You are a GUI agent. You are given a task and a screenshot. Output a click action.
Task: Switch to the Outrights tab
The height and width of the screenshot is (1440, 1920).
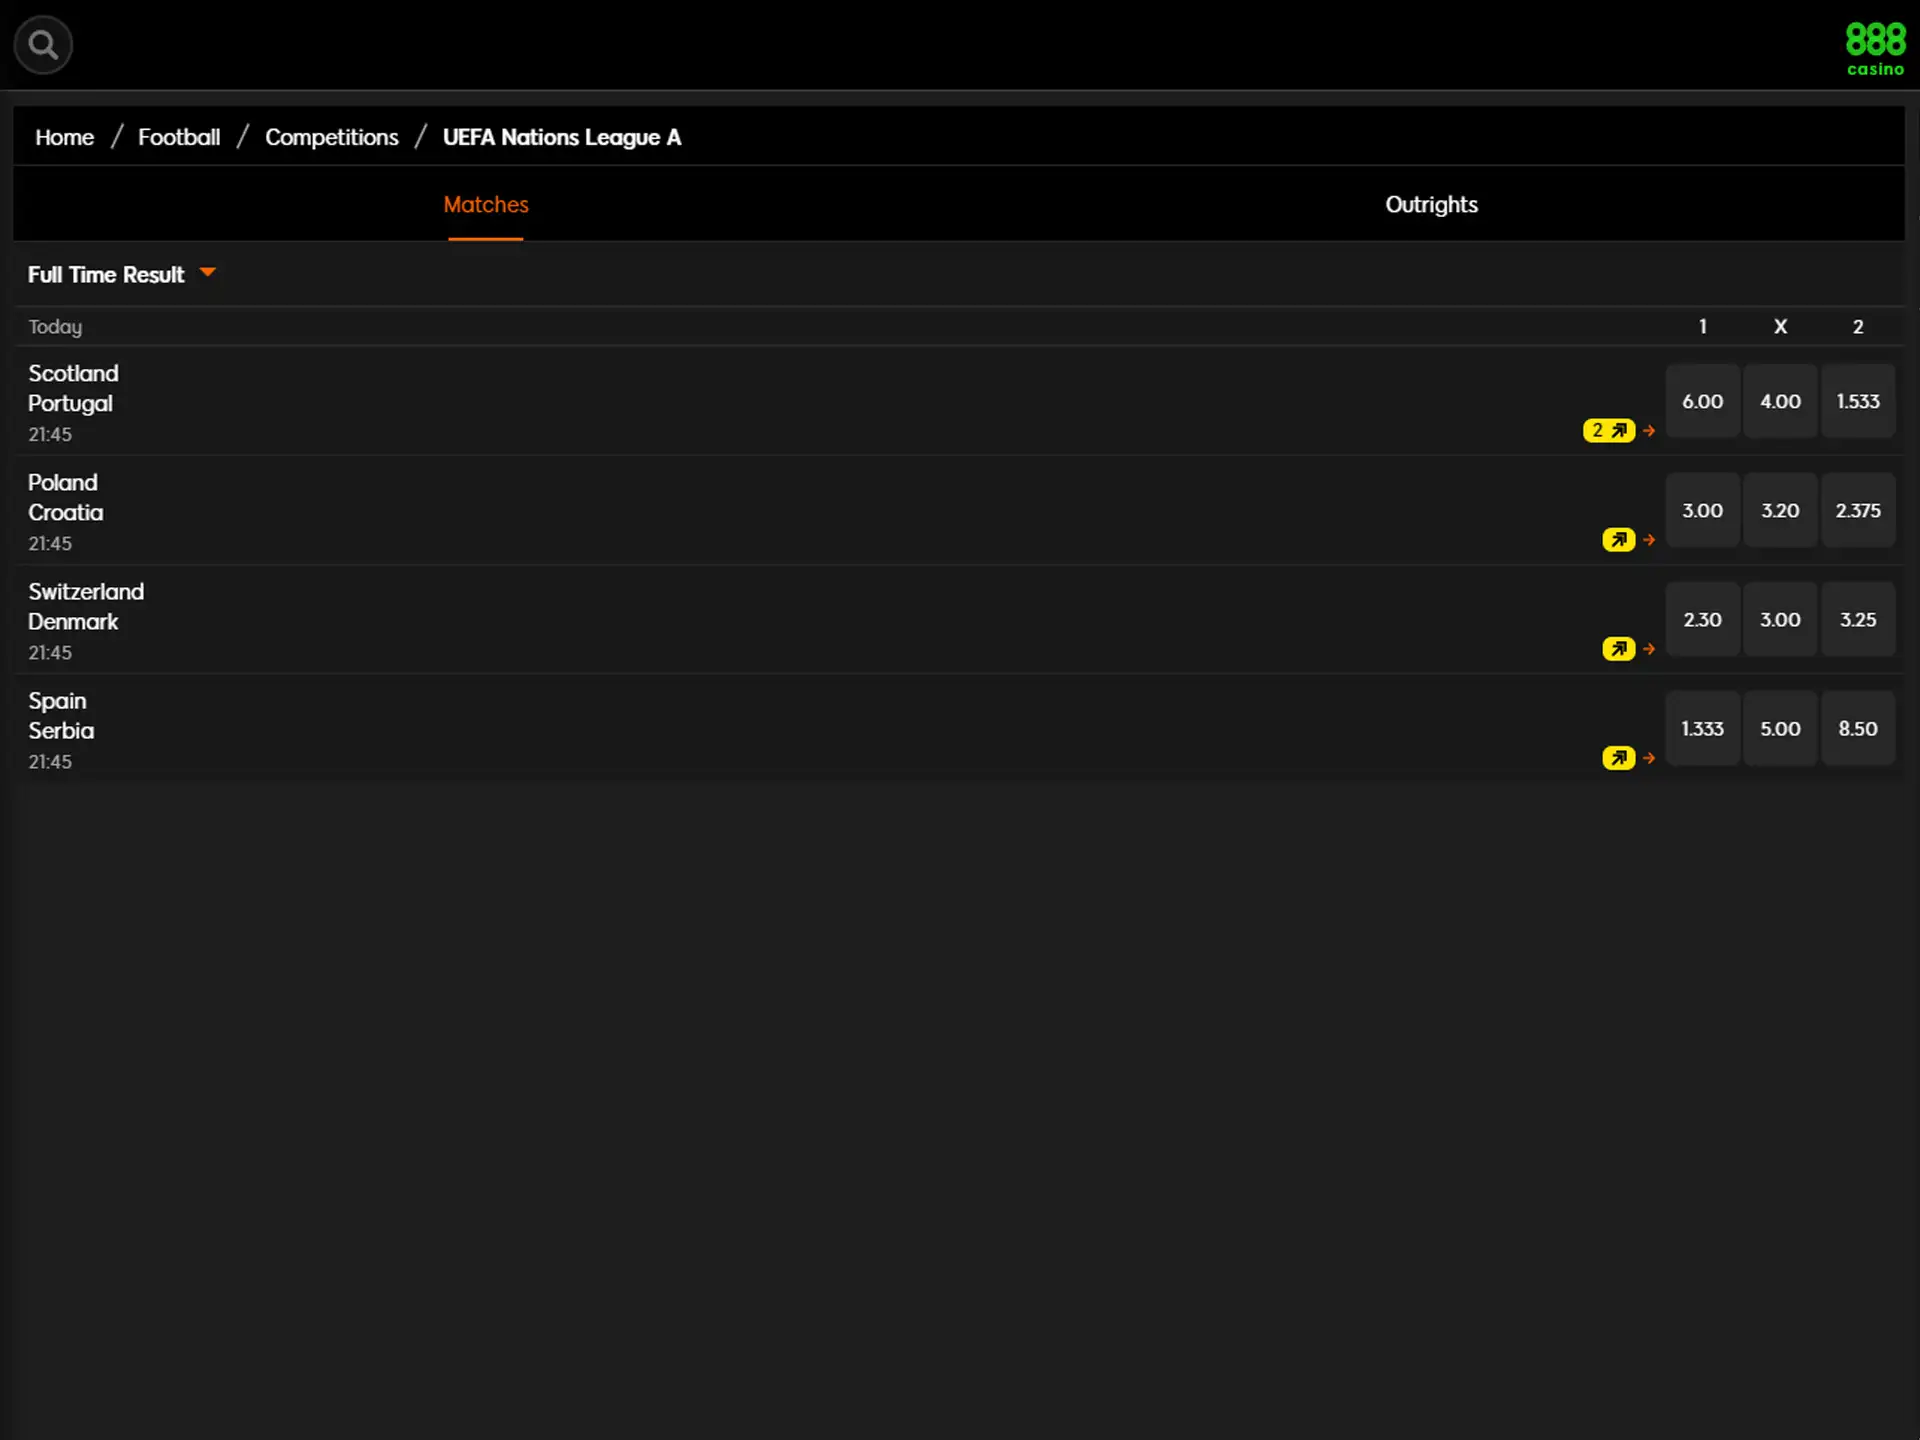point(1432,203)
